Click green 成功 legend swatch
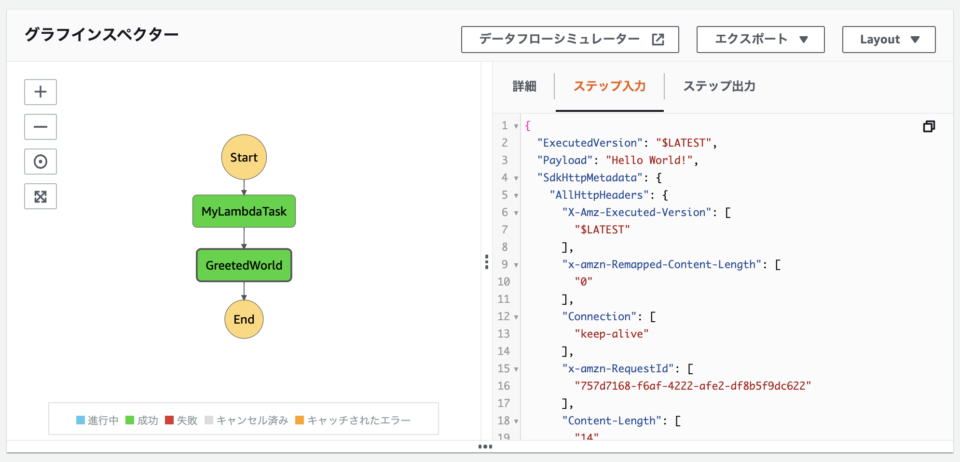Image resolution: width=960 pixels, height=462 pixels. point(130,420)
